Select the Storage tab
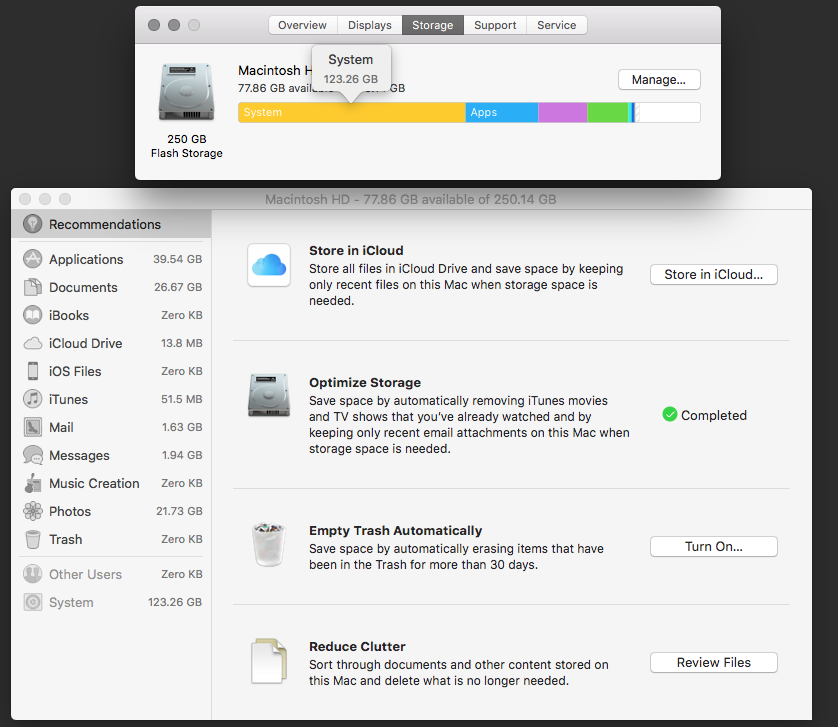Viewport: 838px width, 727px height. tap(432, 25)
